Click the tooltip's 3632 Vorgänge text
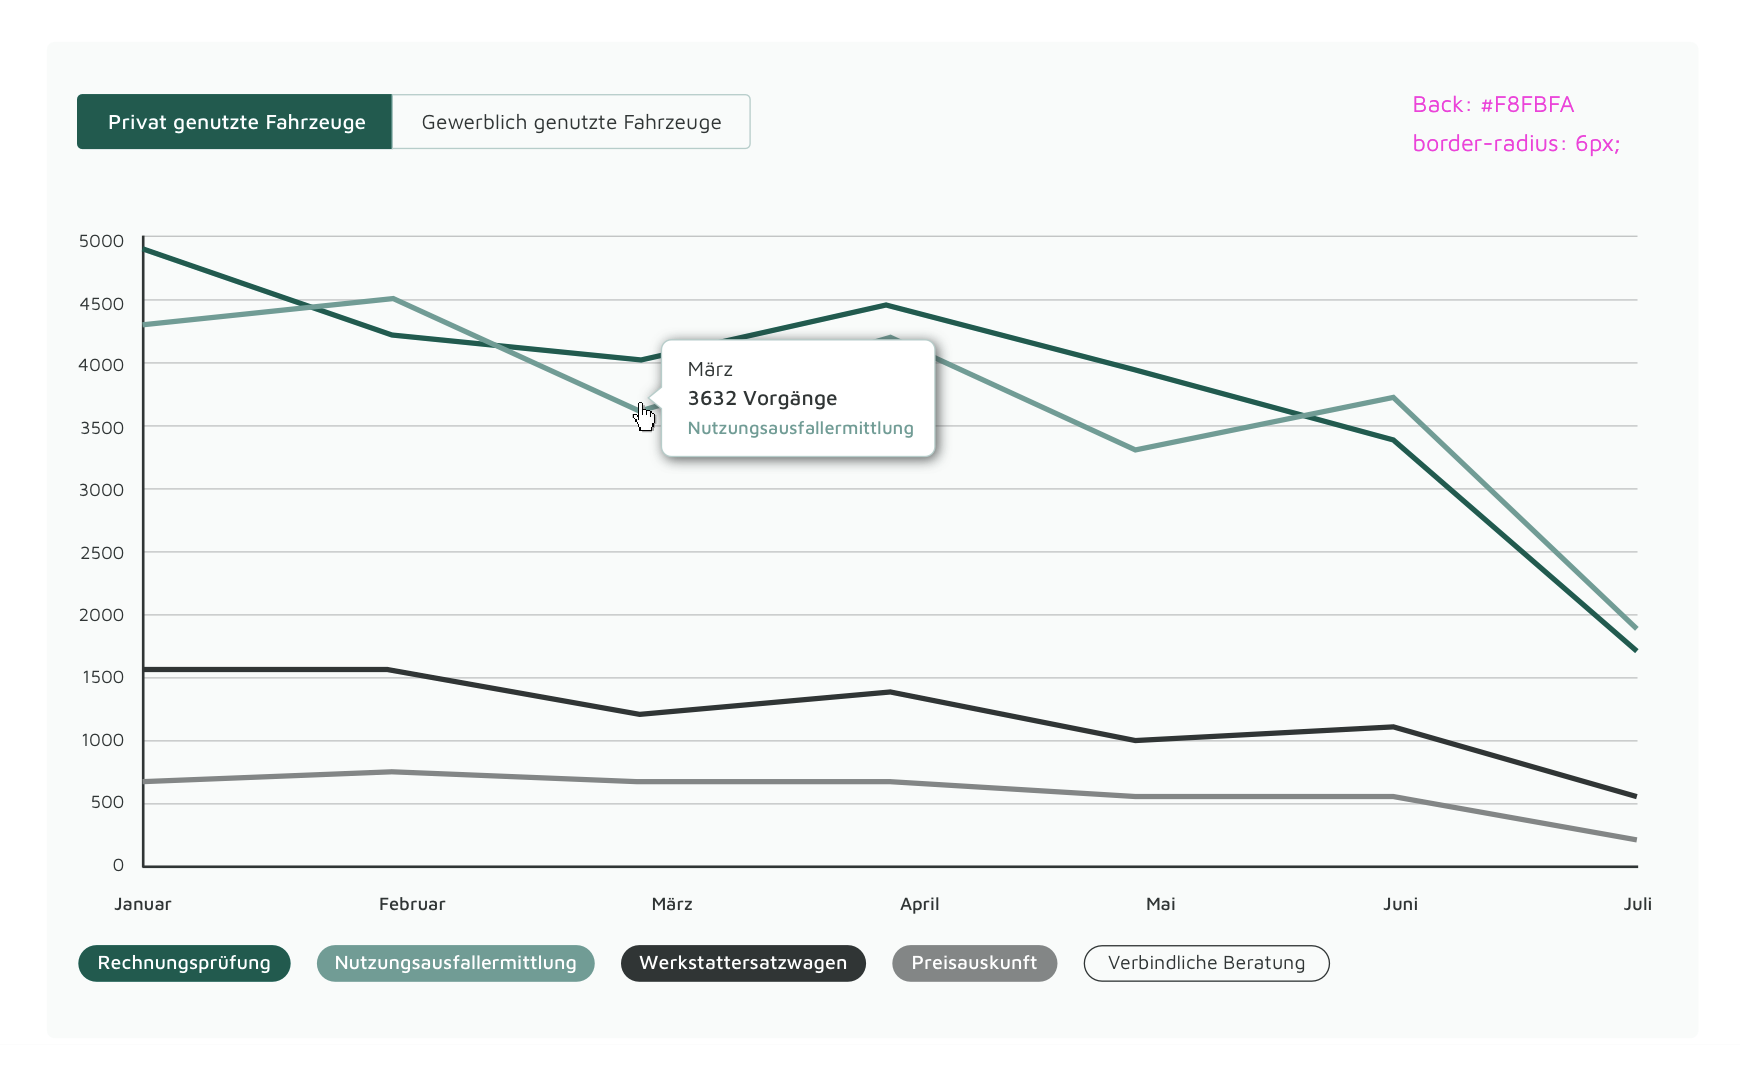 (762, 398)
